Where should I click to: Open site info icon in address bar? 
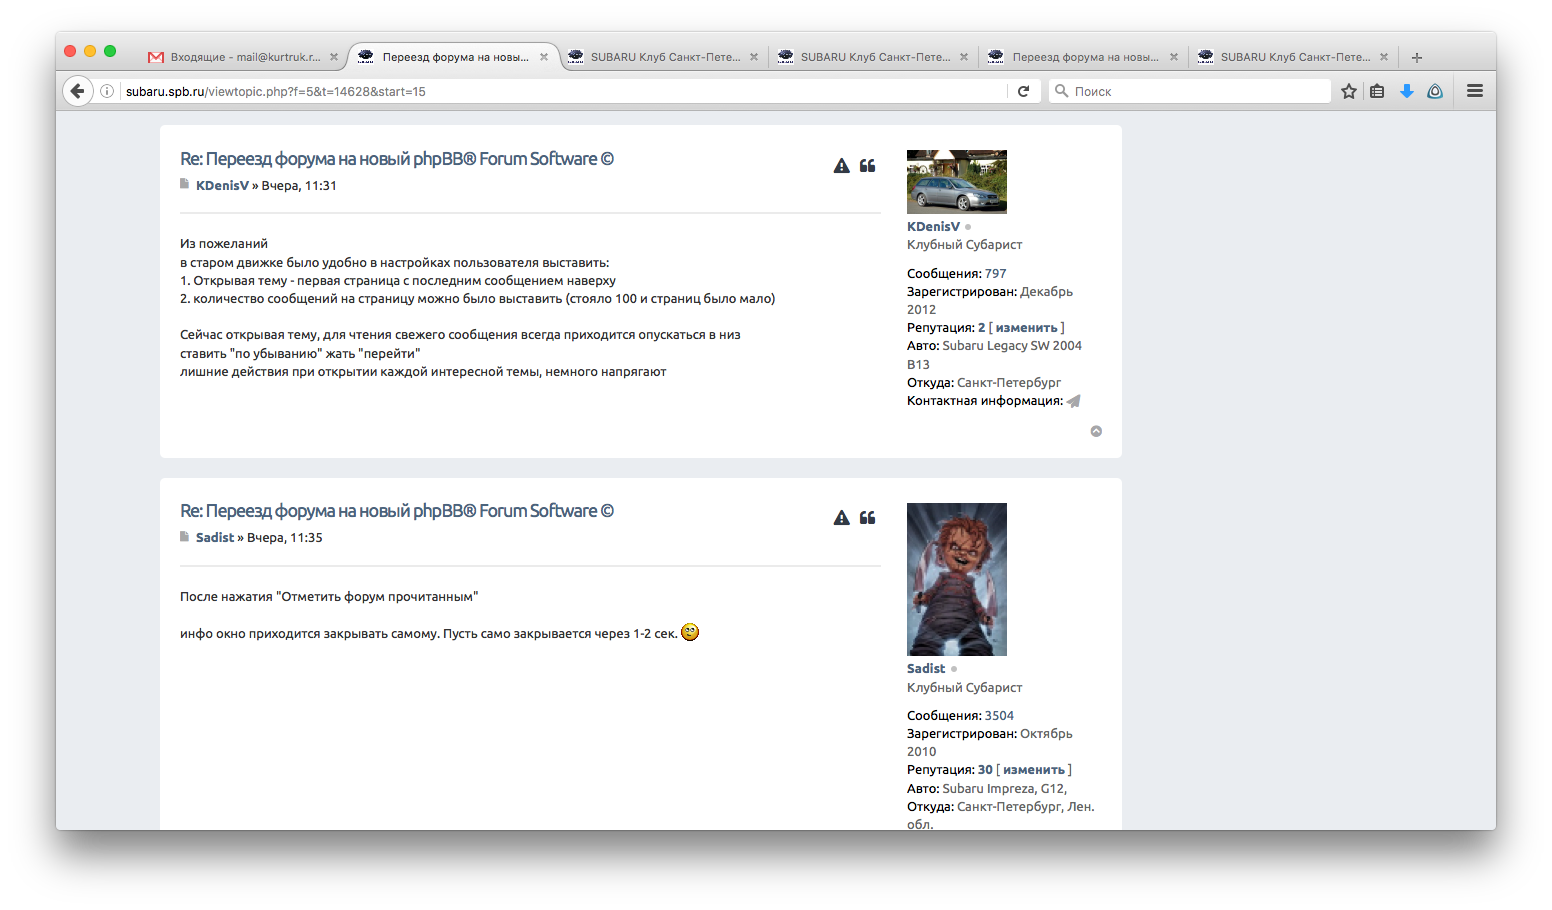(107, 91)
